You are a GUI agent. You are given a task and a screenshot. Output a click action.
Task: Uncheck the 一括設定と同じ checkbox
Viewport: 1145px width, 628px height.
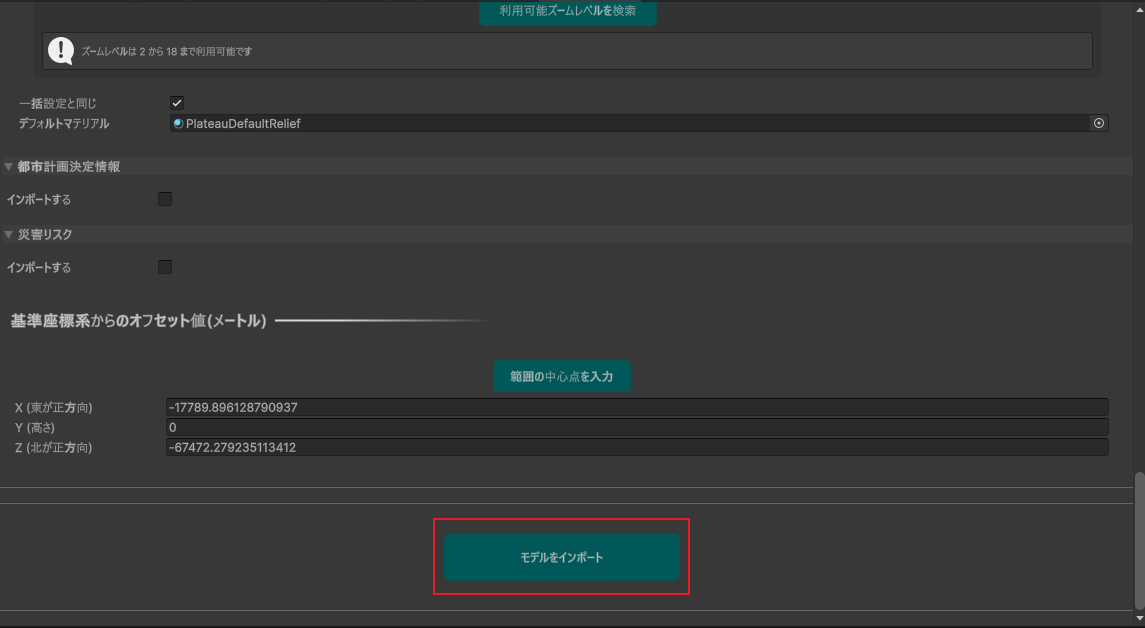point(177,102)
